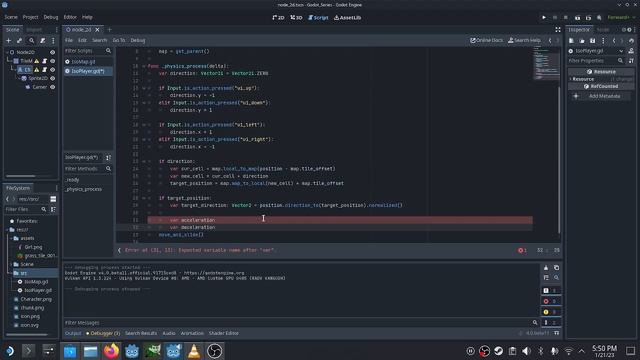This screenshot has width=640, height=360.
Task: Click Inspector property tools icon
Action: coord(631,61)
